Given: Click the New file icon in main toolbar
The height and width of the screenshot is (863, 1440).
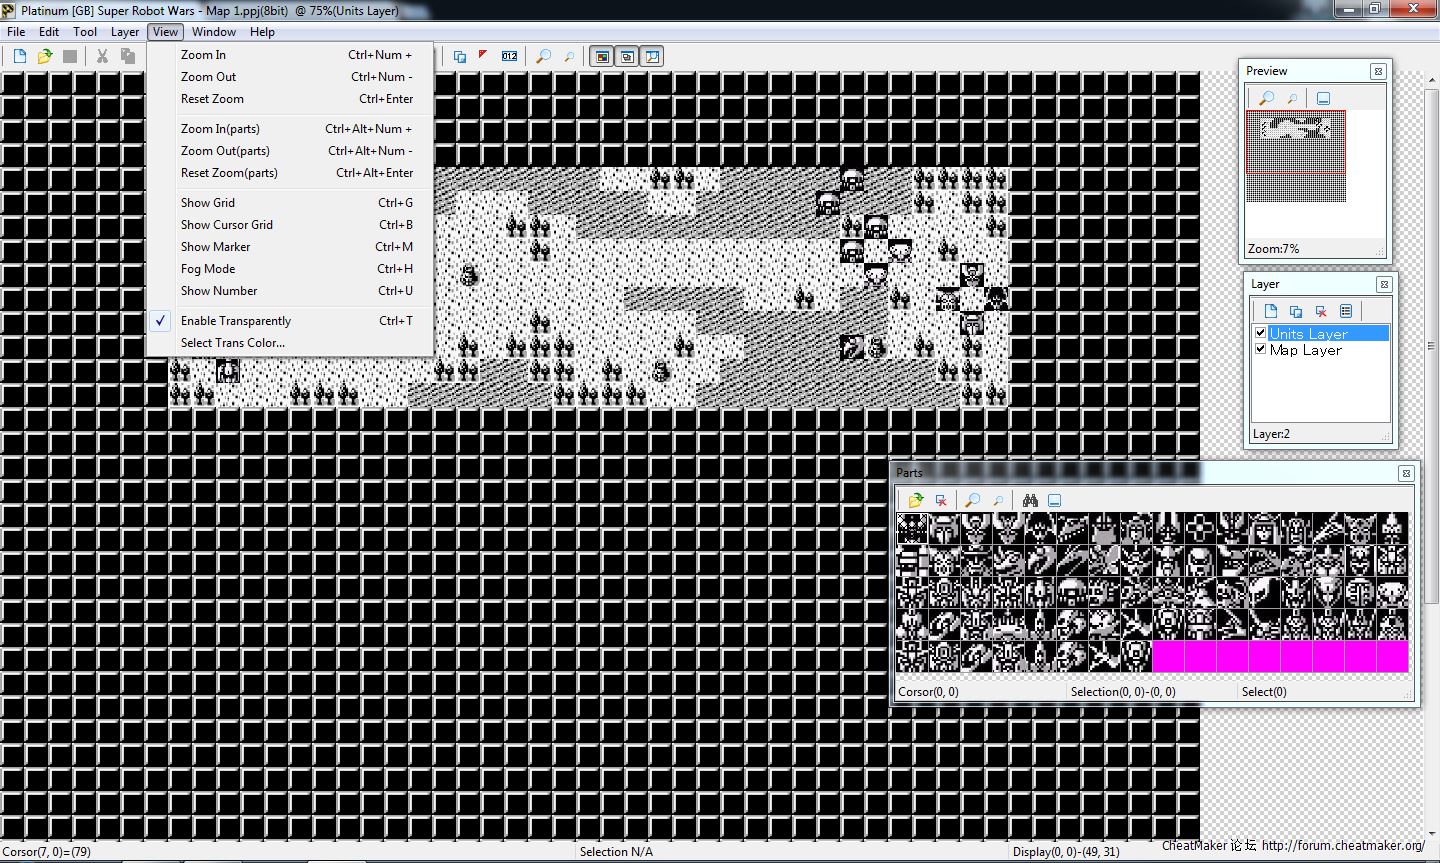Looking at the screenshot, I should [x=20, y=56].
